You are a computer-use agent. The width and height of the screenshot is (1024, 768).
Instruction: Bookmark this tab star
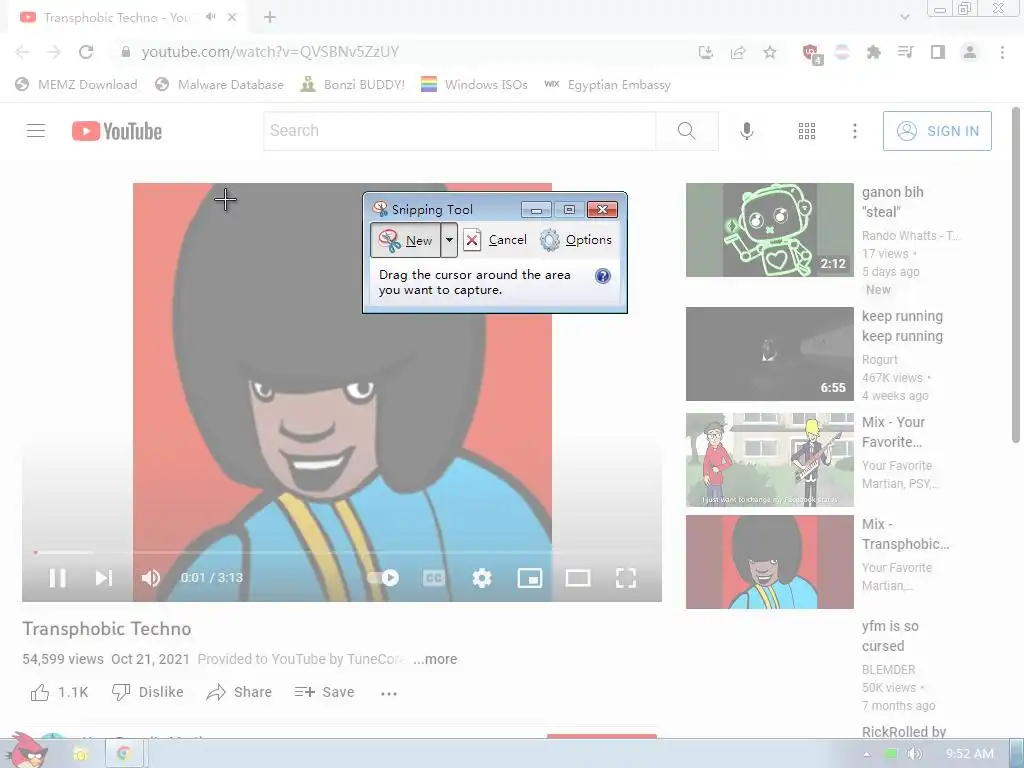(770, 52)
